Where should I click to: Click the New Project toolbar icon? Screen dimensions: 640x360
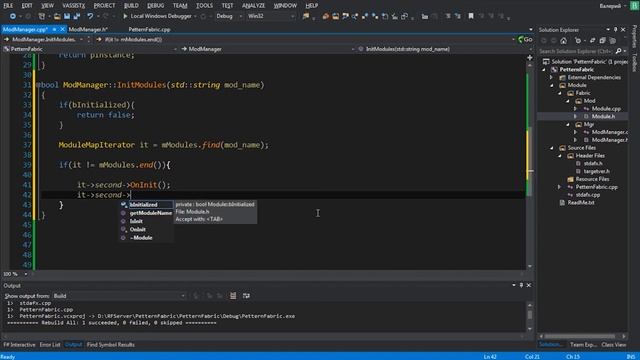click(x=41, y=16)
